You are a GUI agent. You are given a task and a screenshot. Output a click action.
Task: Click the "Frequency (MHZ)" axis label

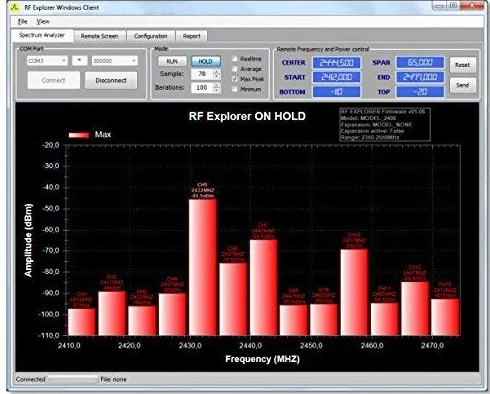pos(262,359)
